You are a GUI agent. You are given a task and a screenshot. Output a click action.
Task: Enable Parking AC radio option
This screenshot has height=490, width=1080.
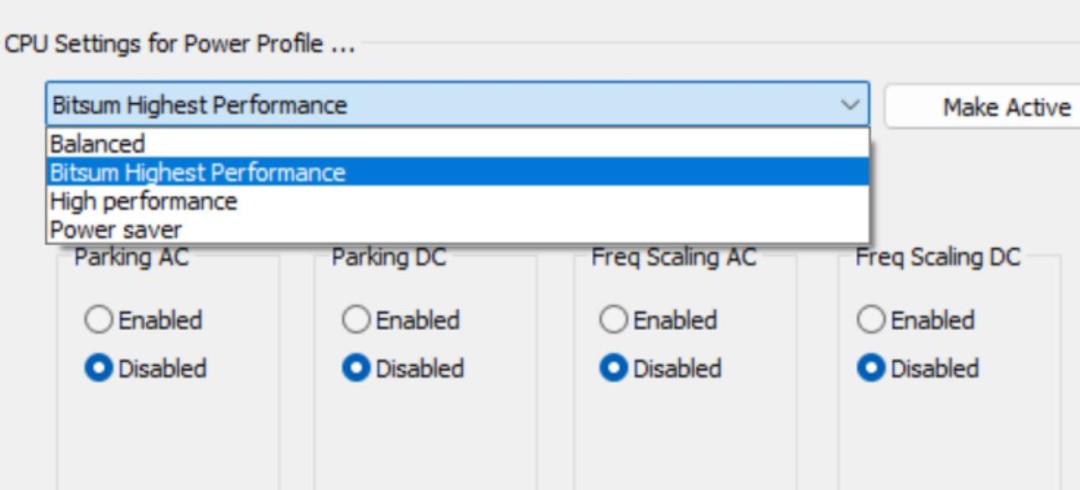click(99, 321)
